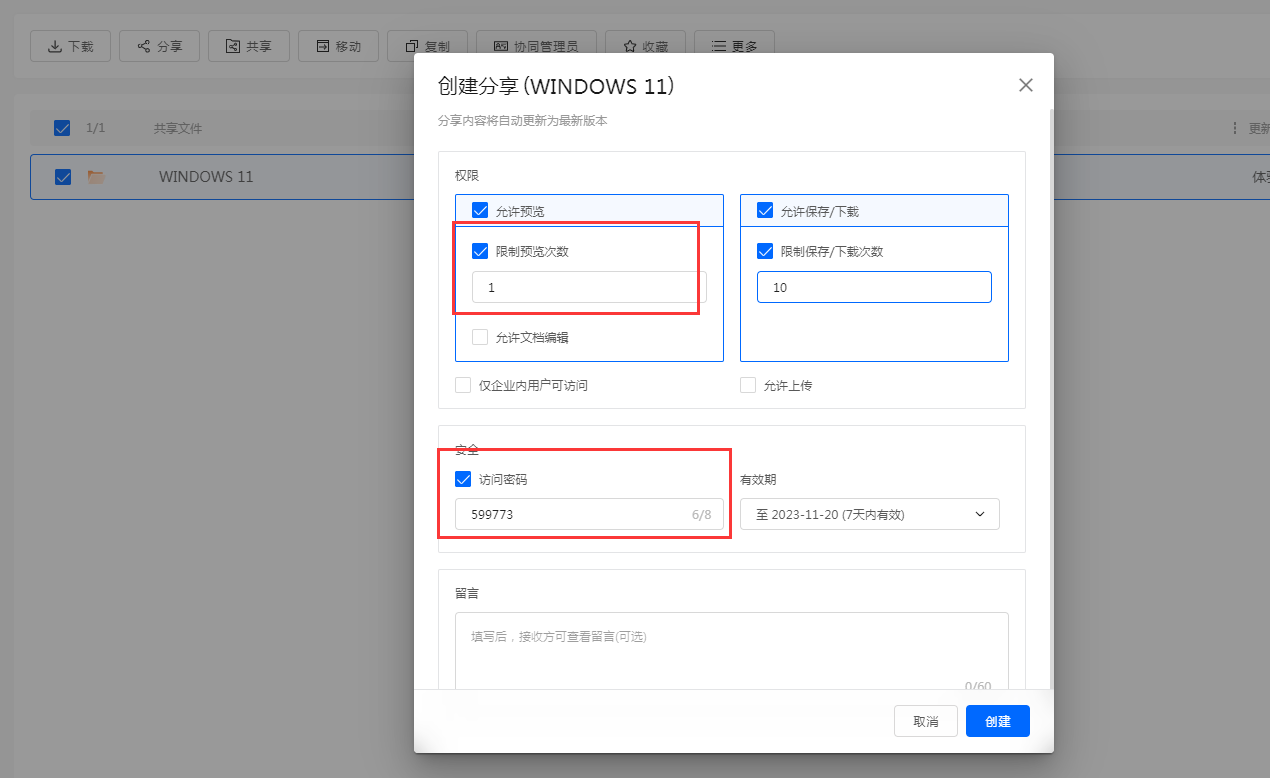Click the blue Create button

[x=997, y=721]
